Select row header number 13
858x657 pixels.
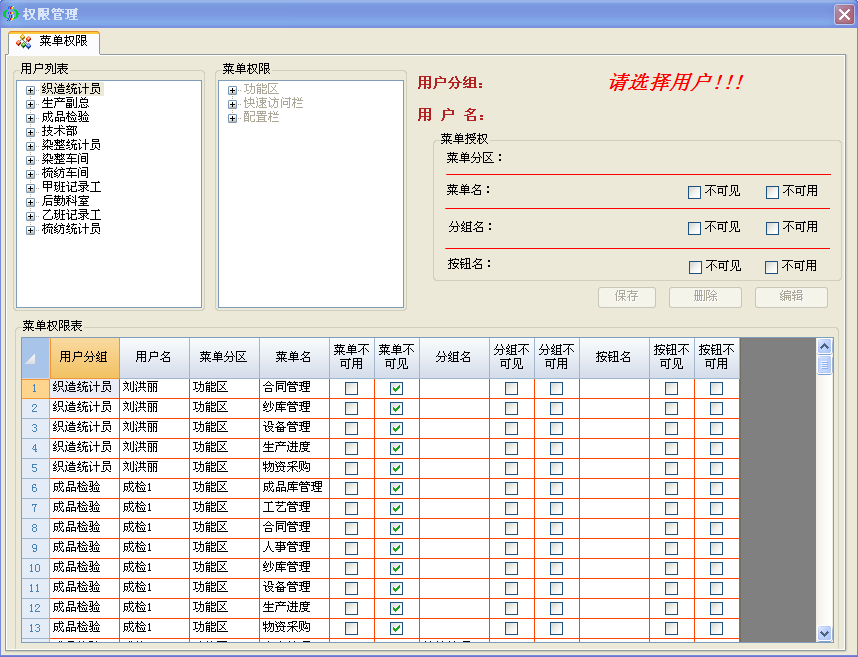[36, 628]
